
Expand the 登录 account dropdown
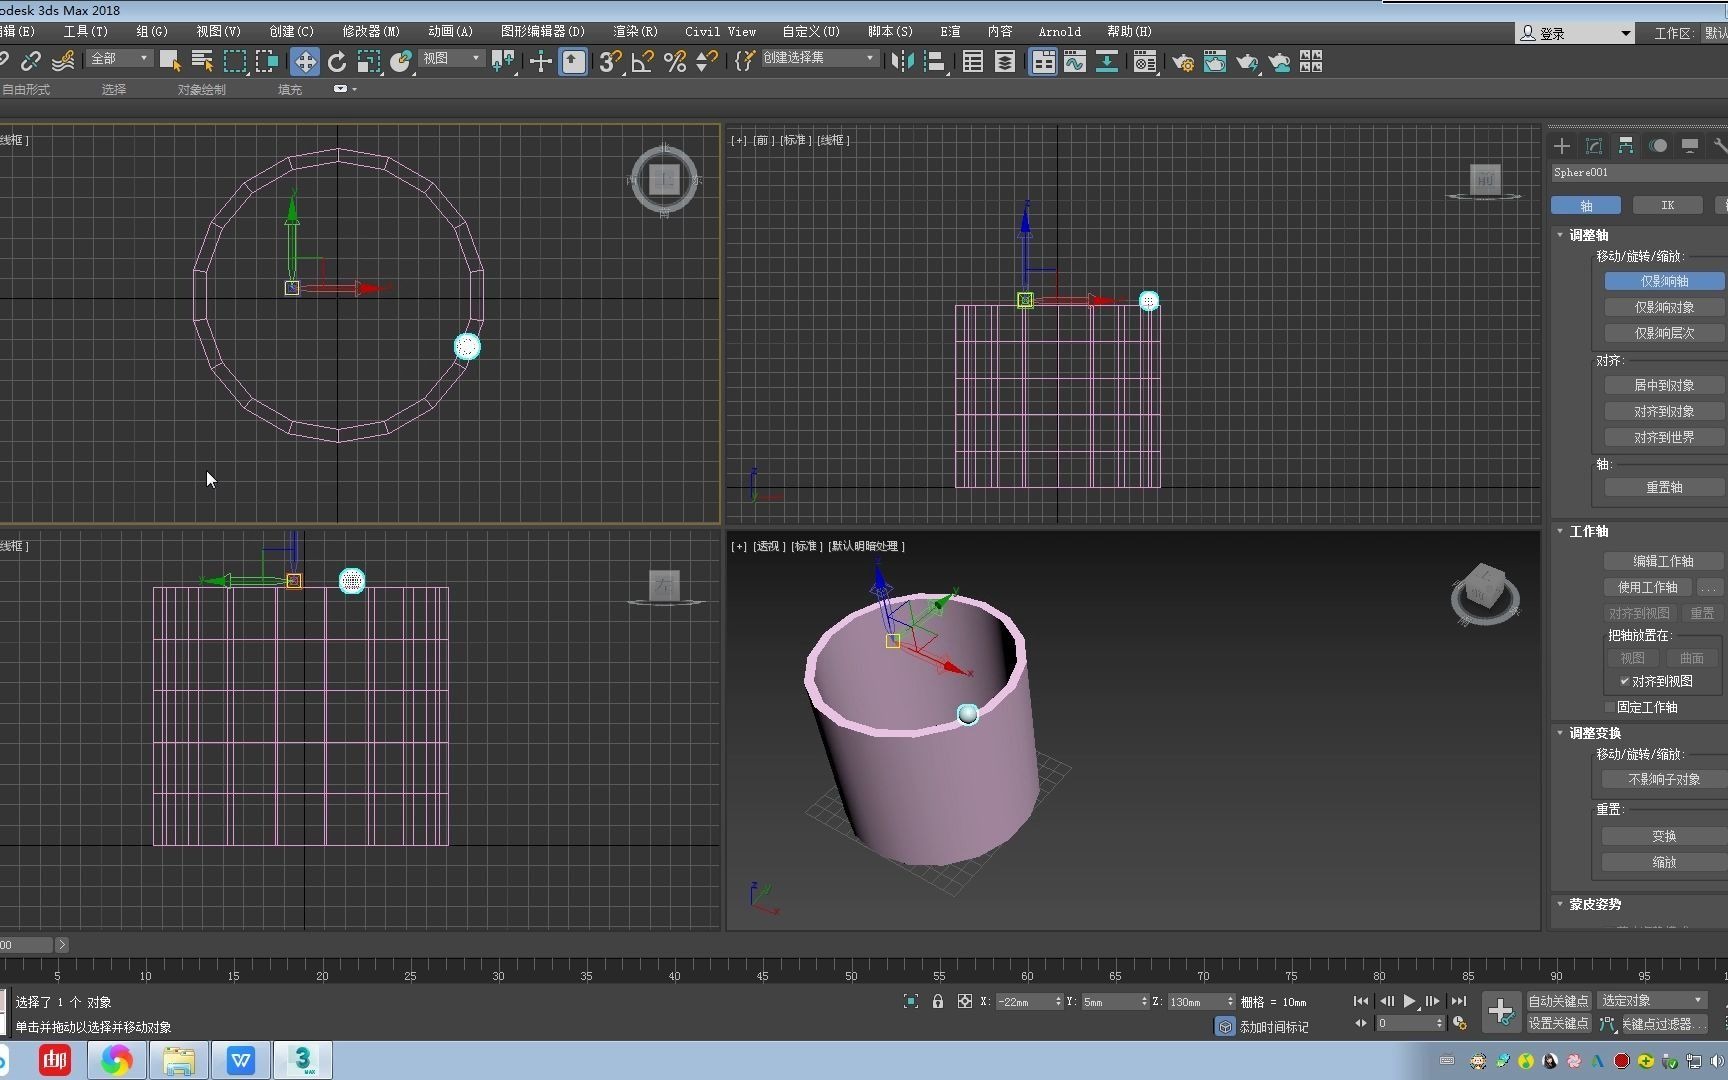point(1625,32)
